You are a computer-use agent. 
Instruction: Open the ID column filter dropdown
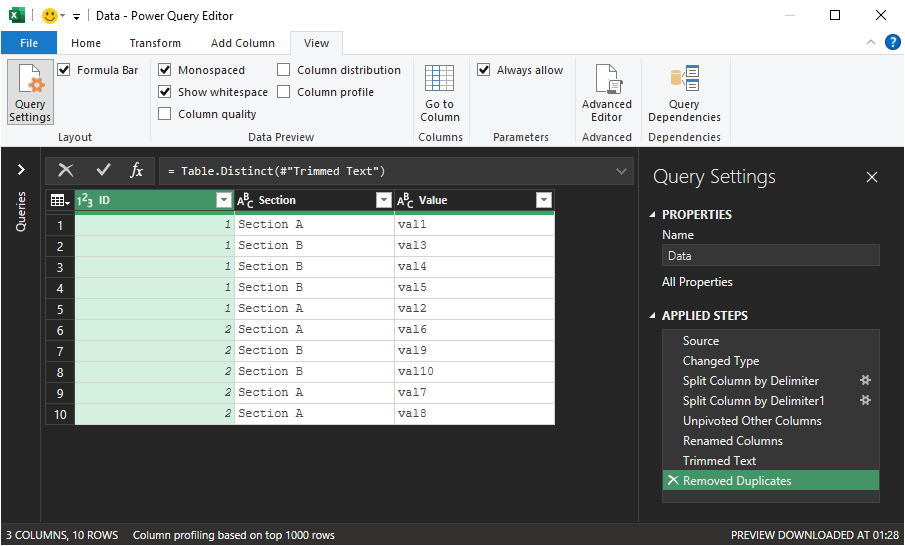(224, 200)
